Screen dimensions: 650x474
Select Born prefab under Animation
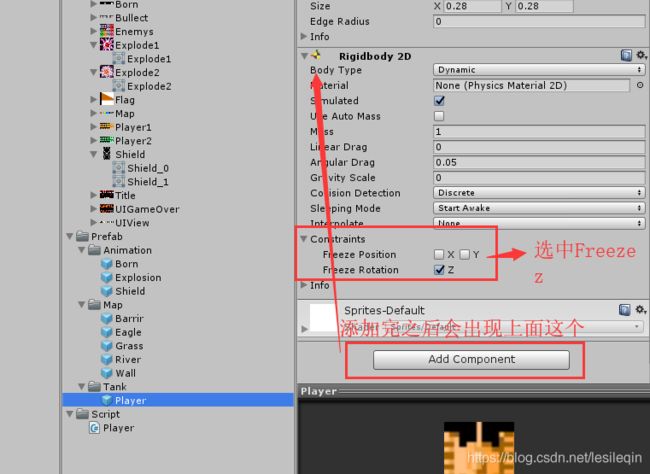click(119, 264)
